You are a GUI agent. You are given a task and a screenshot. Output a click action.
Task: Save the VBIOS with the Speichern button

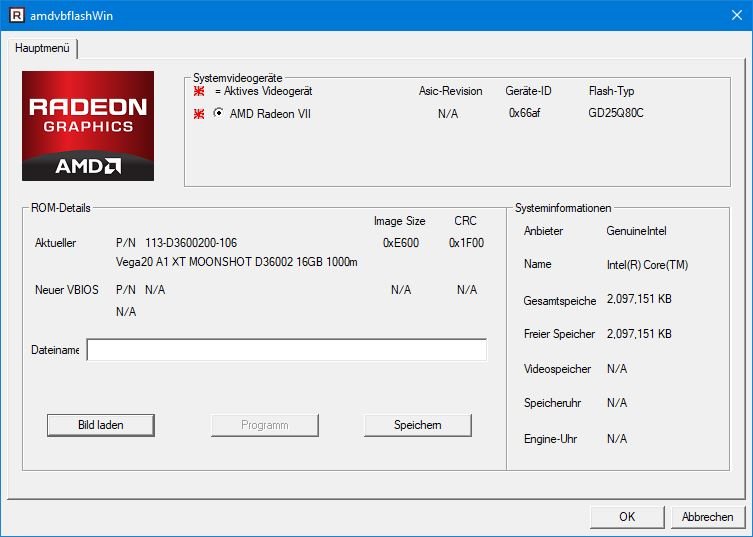tap(417, 425)
